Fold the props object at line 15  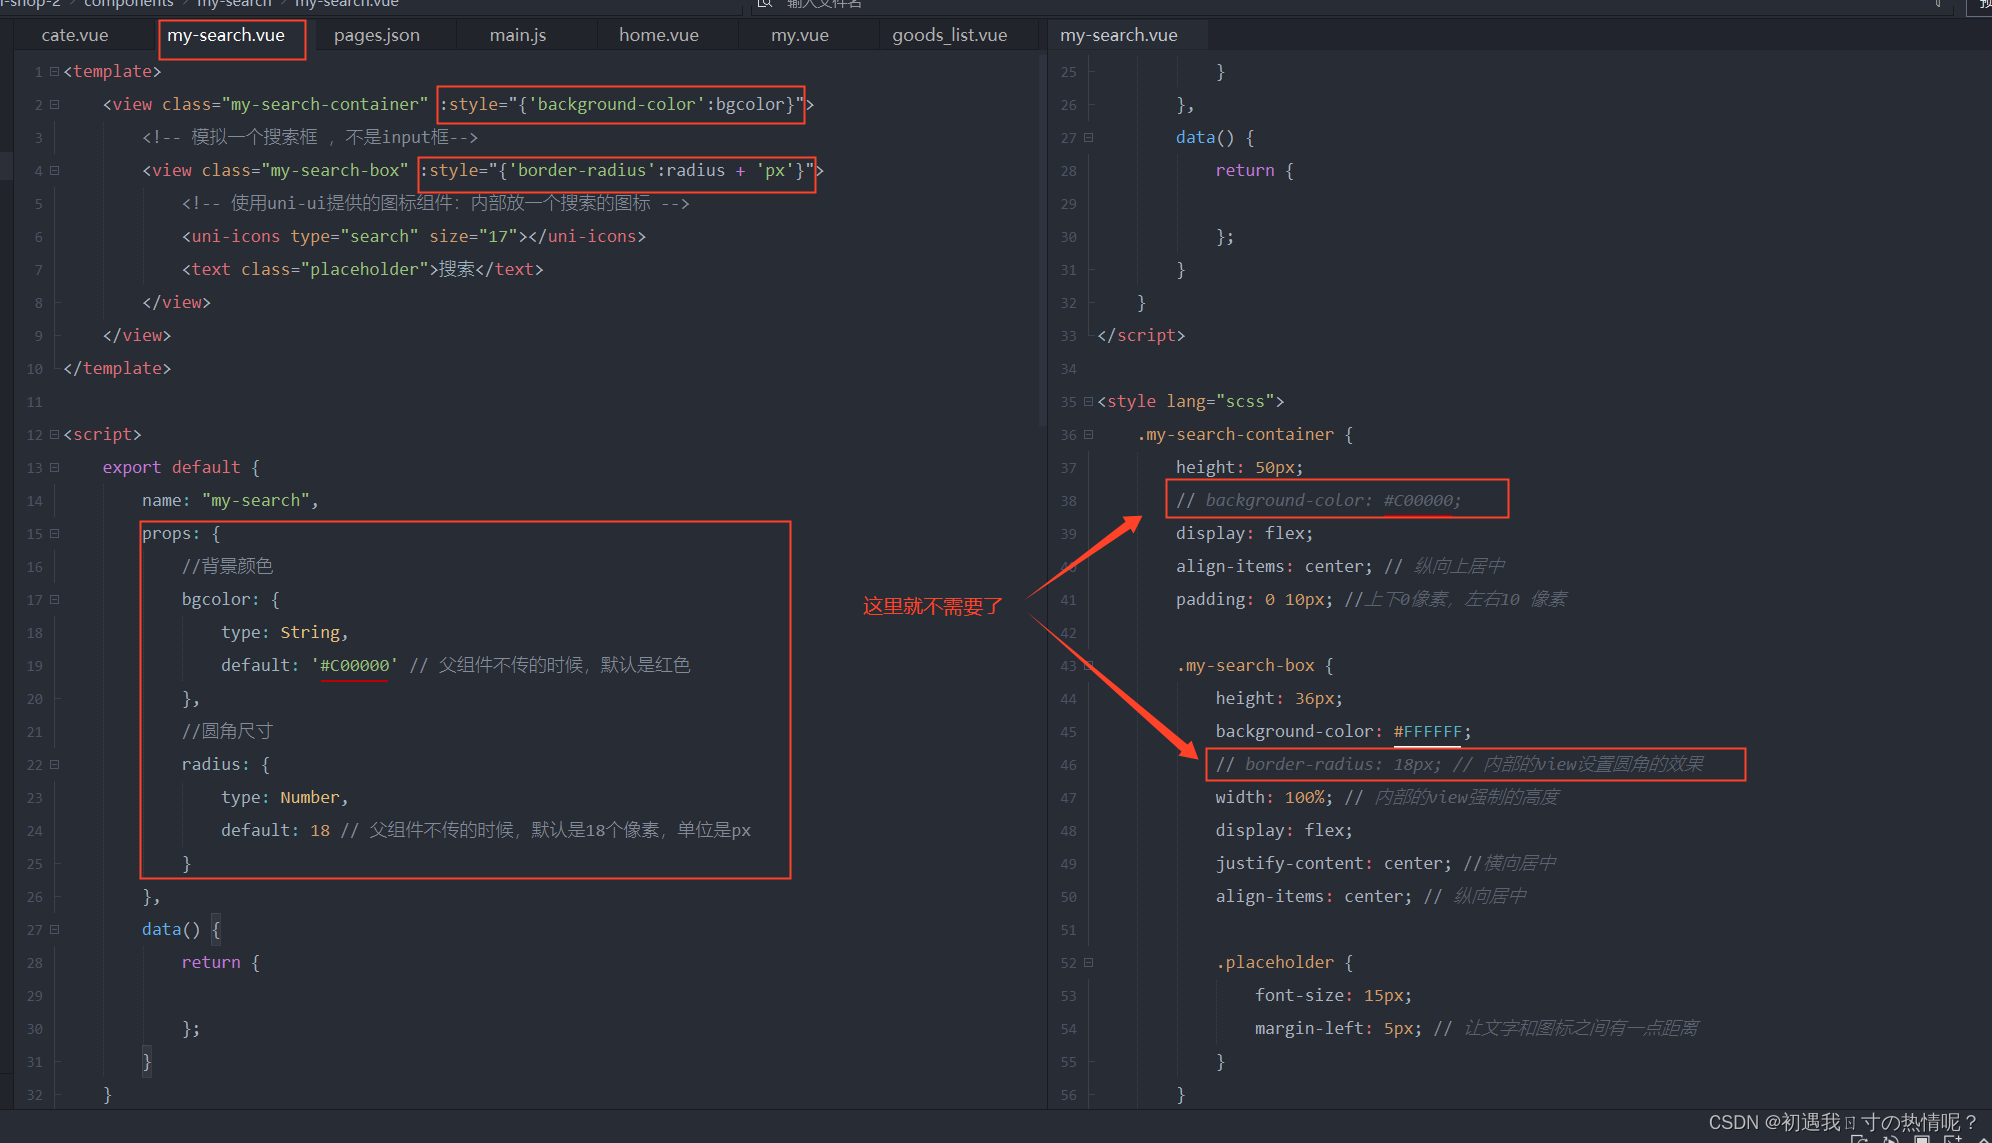click(x=54, y=534)
